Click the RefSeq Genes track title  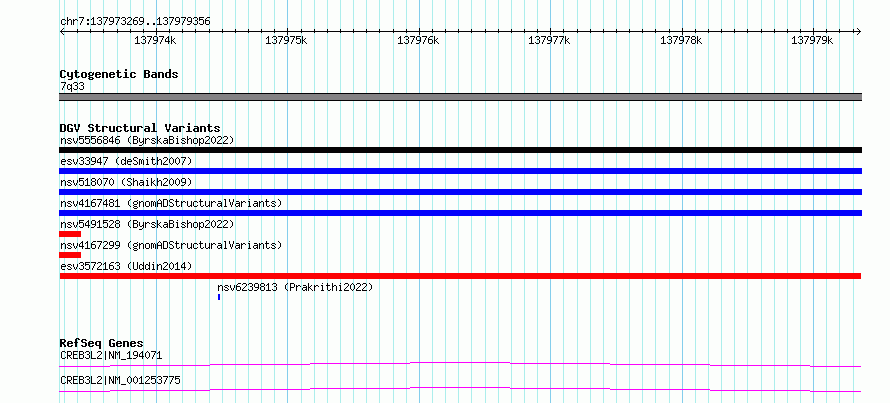click(x=102, y=343)
